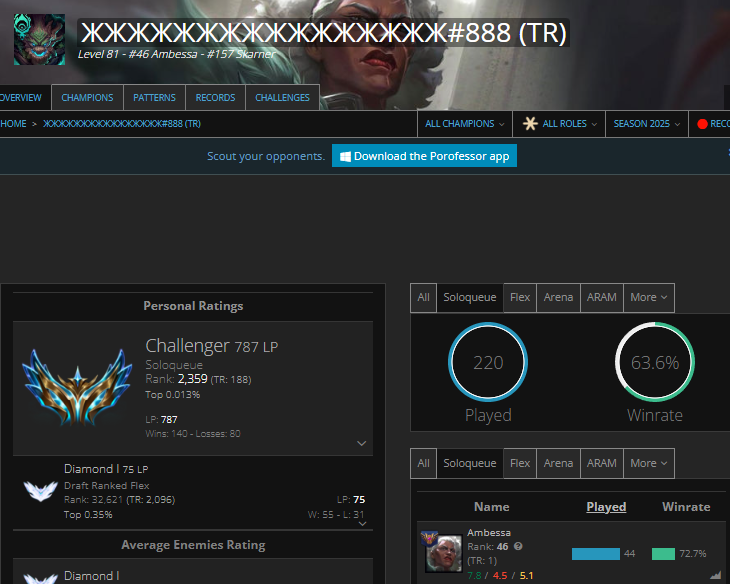Click the green Ambessa winrate bar

pyautogui.click(x=663, y=554)
